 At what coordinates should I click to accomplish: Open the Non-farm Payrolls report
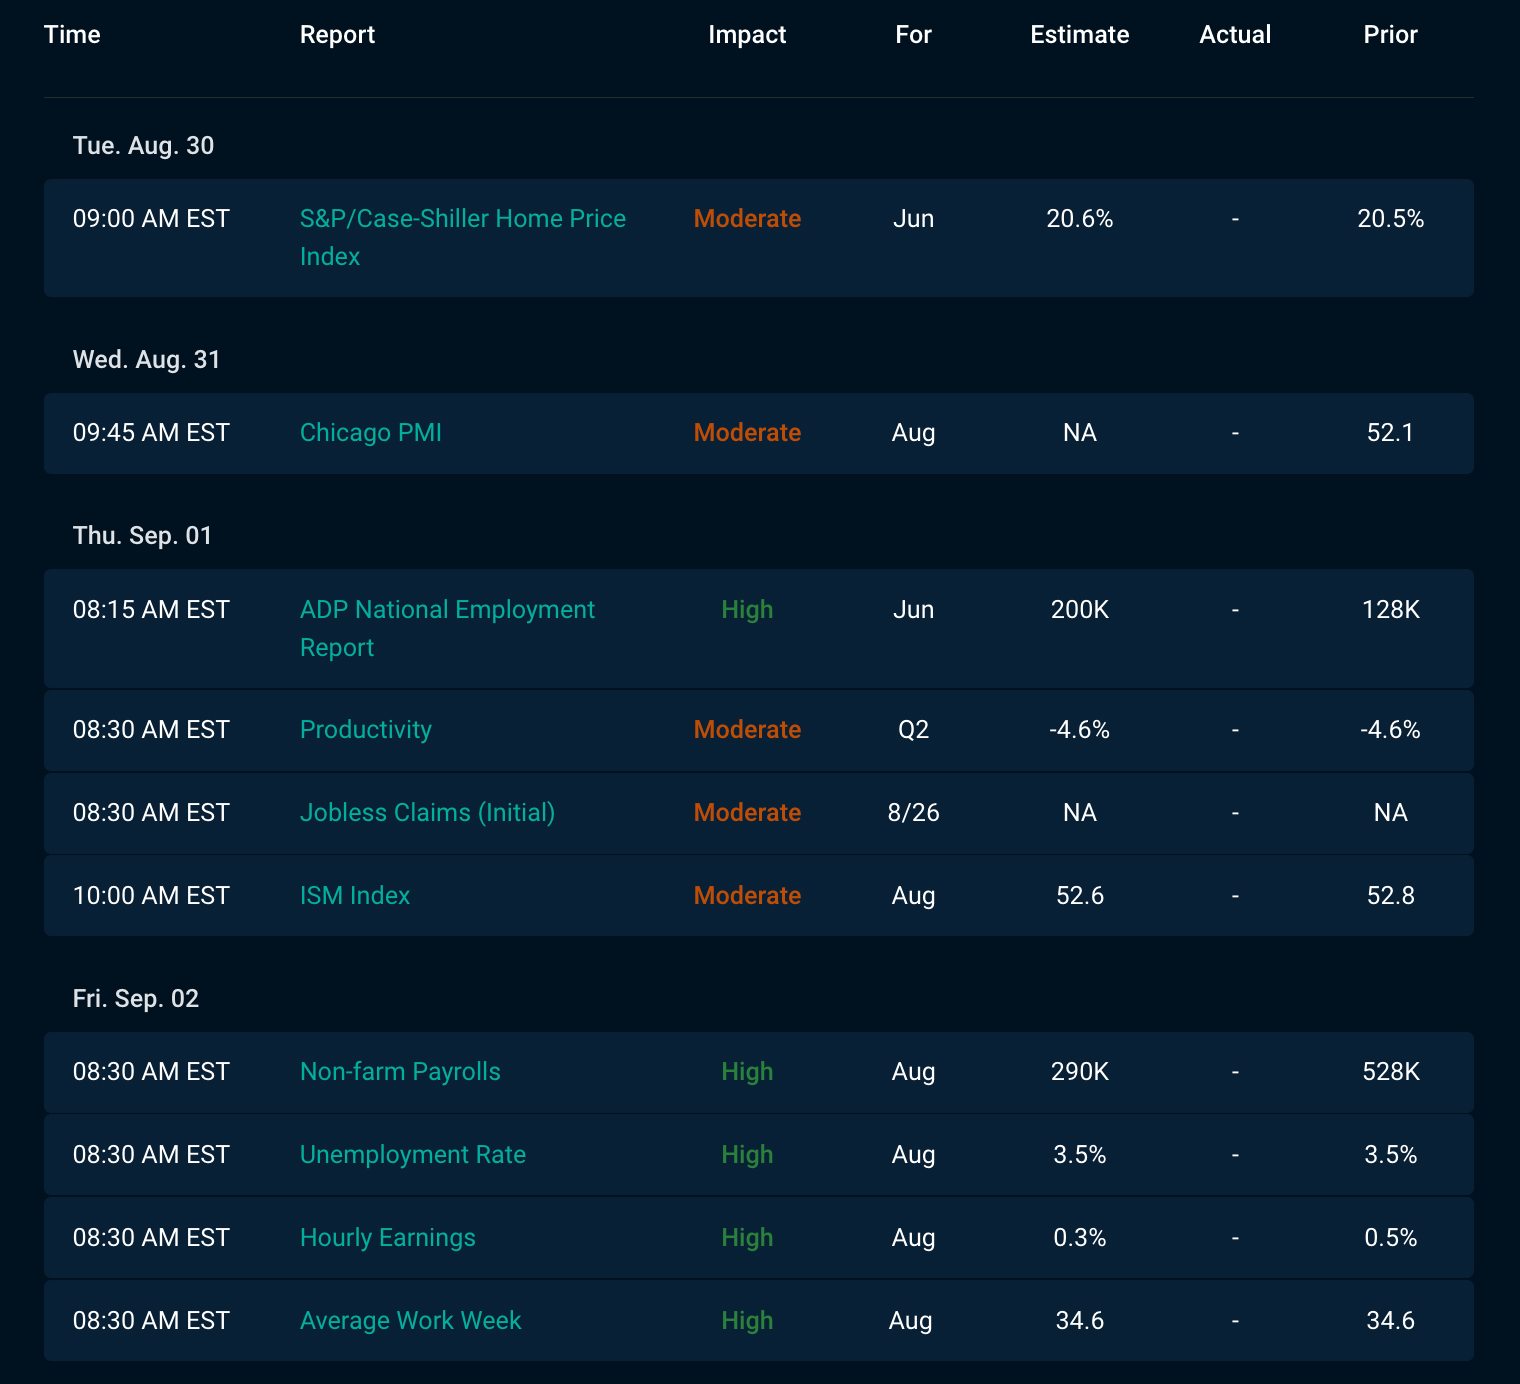click(x=400, y=1072)
